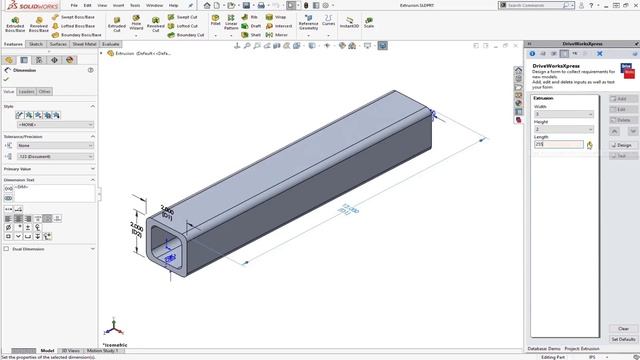
Task: Toggle center justify dimension text
Action: click(x=18, y=219)
